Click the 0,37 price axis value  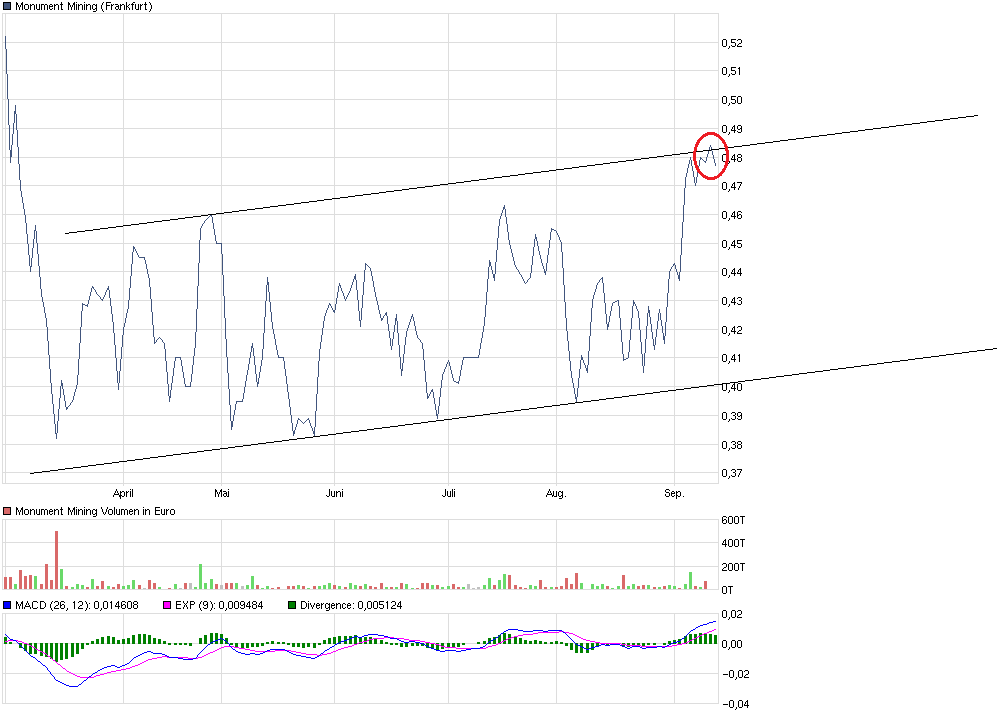[732, 474]
